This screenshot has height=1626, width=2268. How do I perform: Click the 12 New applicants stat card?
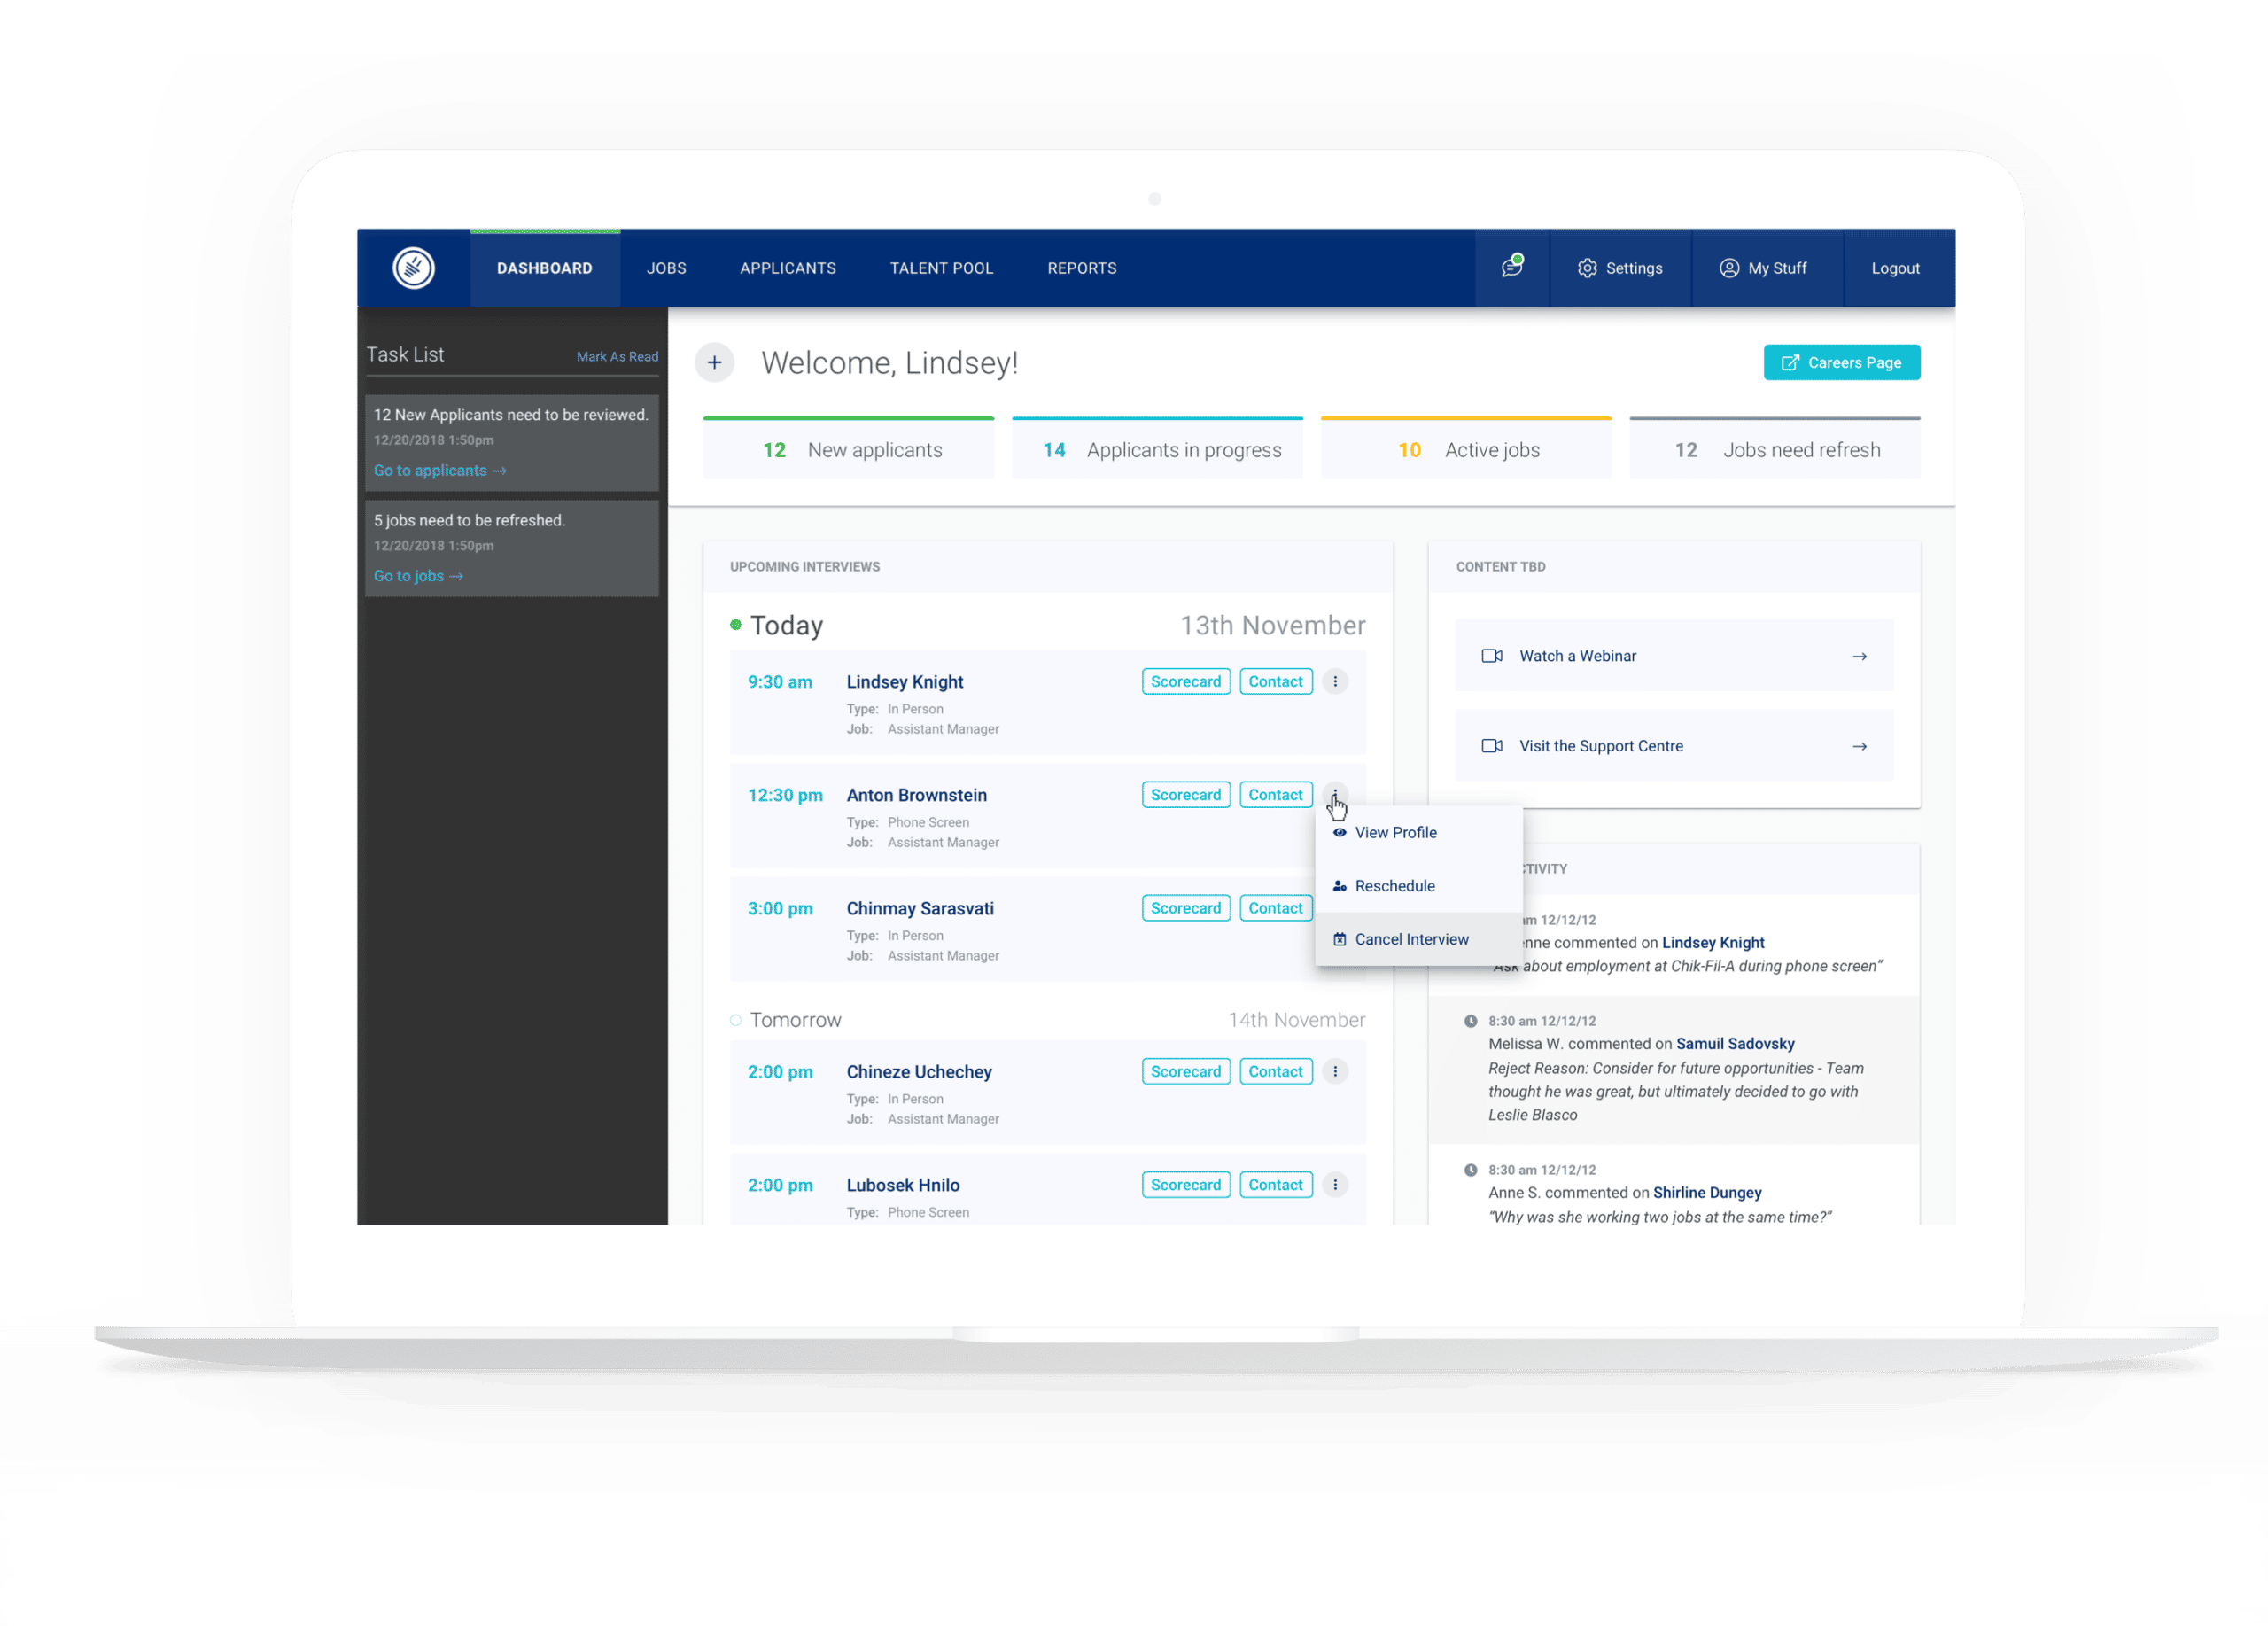[848, 448]
